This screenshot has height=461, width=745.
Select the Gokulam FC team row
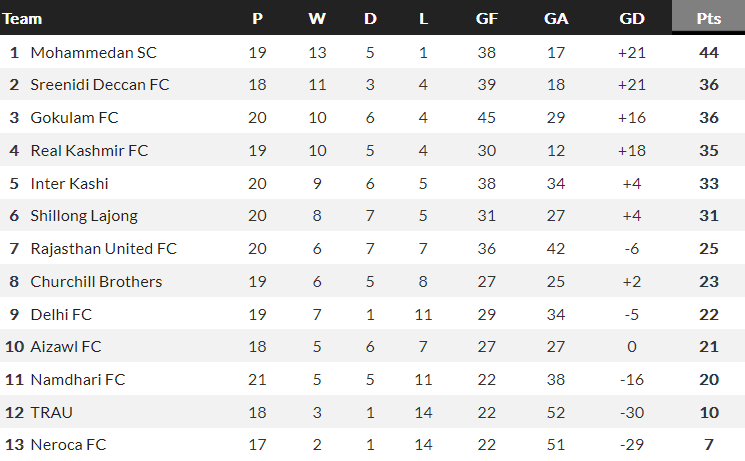[74, 117]
